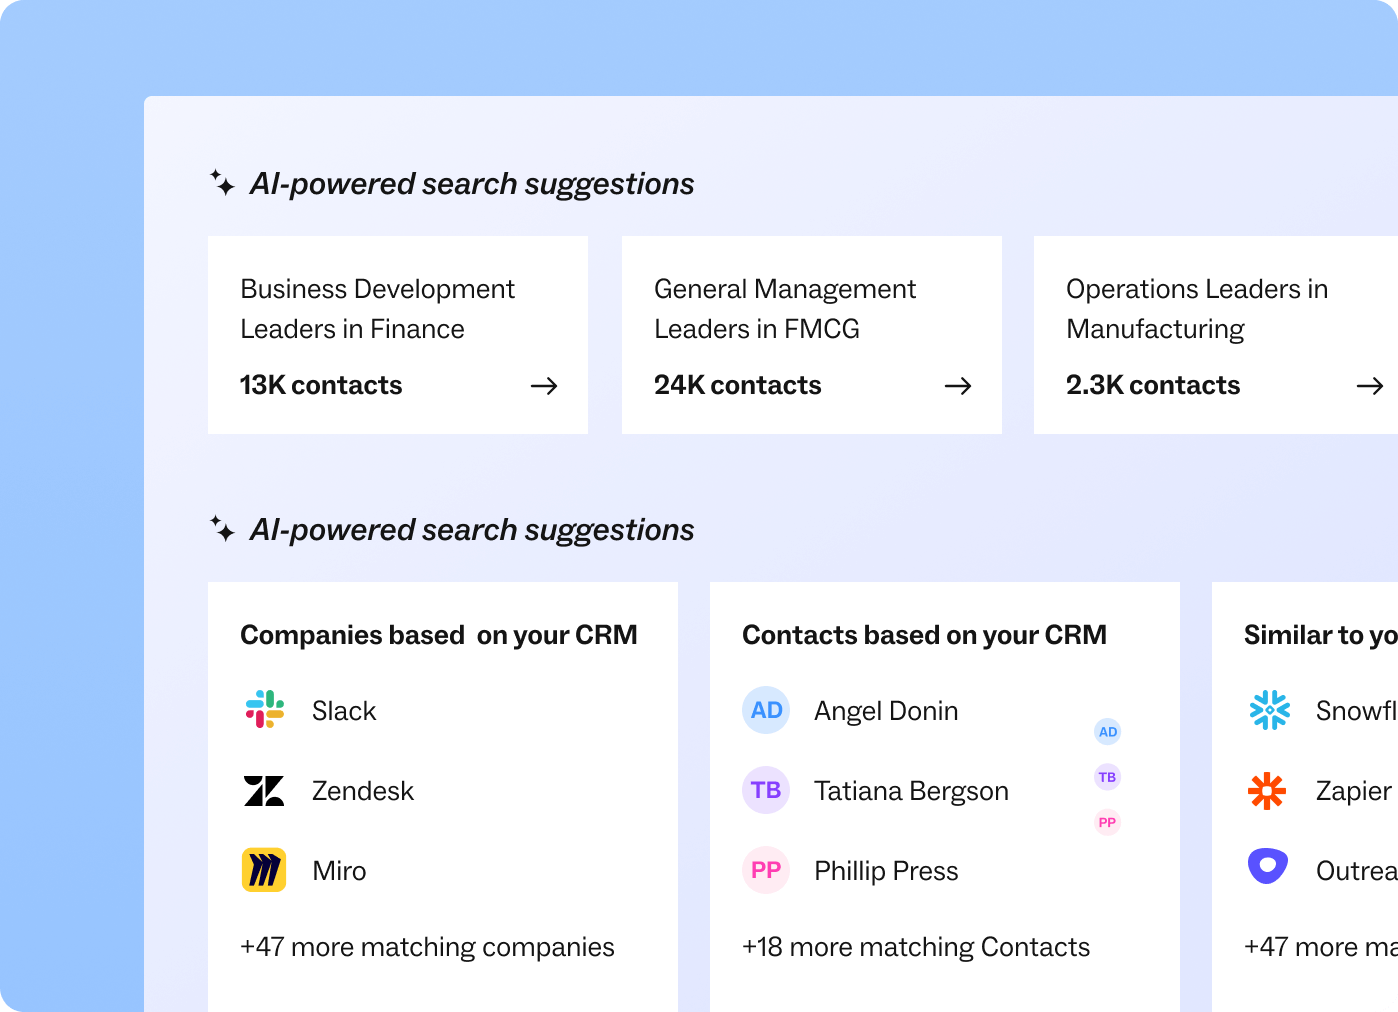The height and width of the screenshot is (1012, 1398).
Task: Click the Snowflake logo icon
Action: click(1269, 710)
